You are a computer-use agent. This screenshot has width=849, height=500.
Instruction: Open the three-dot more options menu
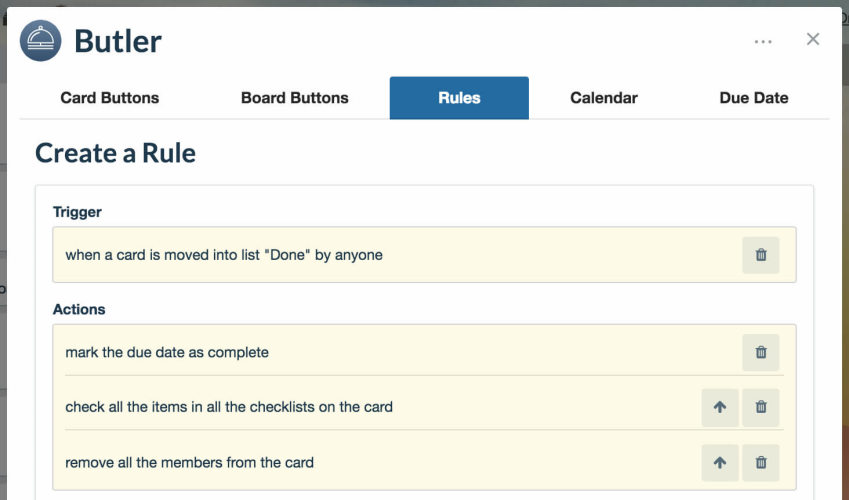tap(763, 41)
